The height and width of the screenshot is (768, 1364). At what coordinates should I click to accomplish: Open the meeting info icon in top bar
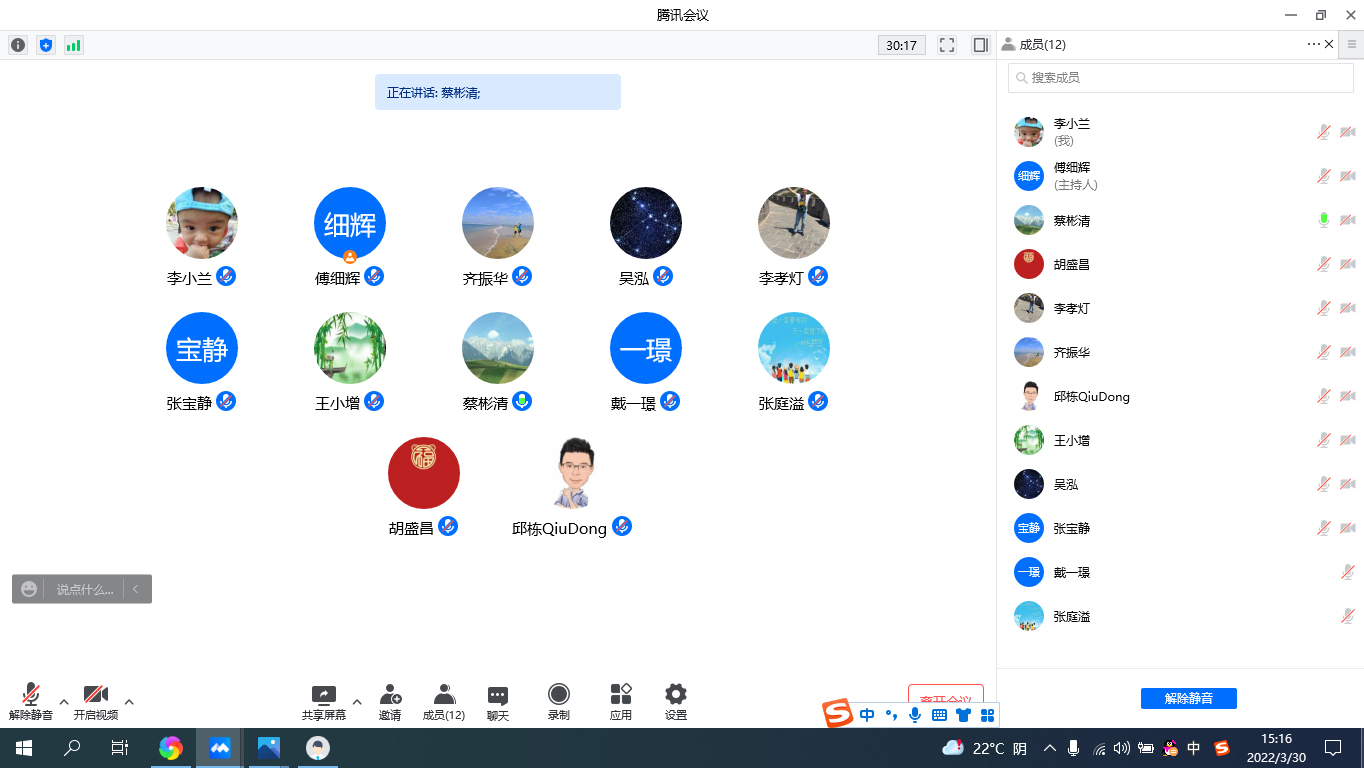pos(18,45)
